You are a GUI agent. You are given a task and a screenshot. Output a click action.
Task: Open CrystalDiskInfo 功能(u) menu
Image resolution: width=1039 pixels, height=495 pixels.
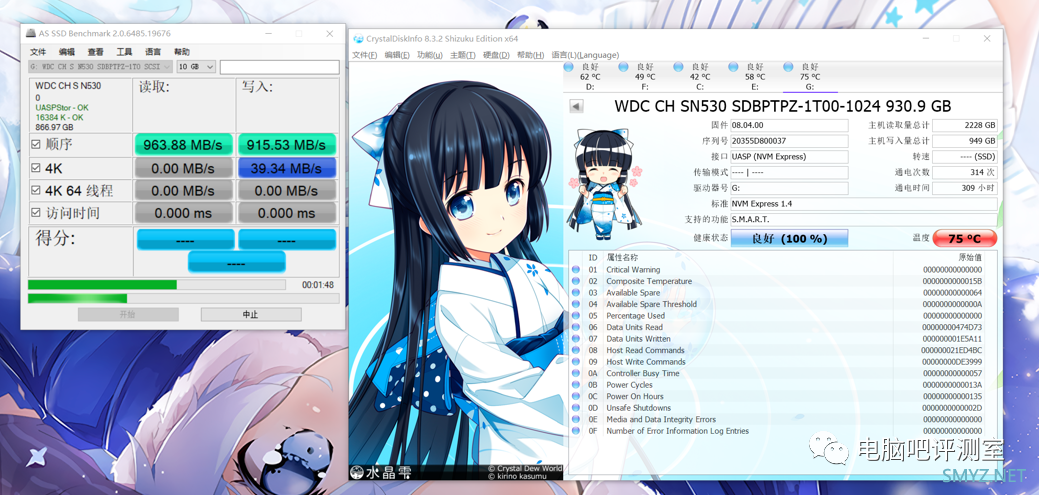tap(429, 55)
